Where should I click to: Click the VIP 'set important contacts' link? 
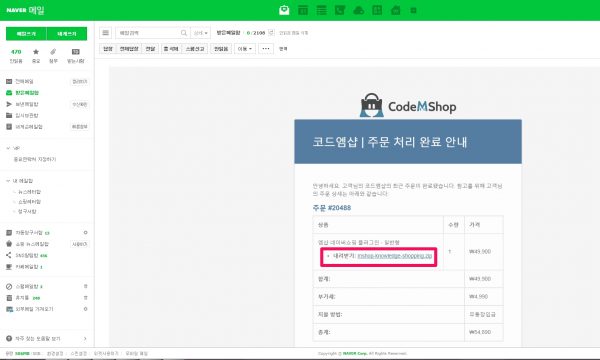click(35, 159)
